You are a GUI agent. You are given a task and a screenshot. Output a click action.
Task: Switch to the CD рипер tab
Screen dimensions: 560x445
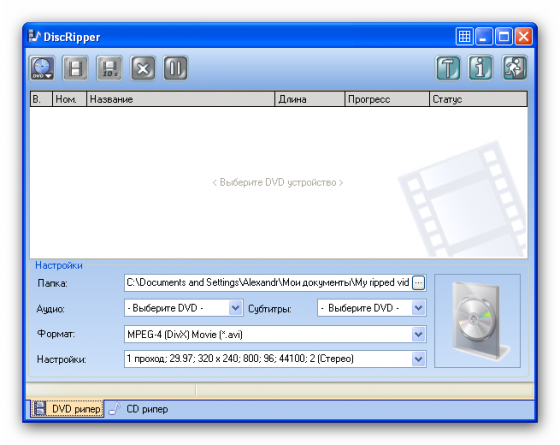pyautogui.click(x=139, y=409)
